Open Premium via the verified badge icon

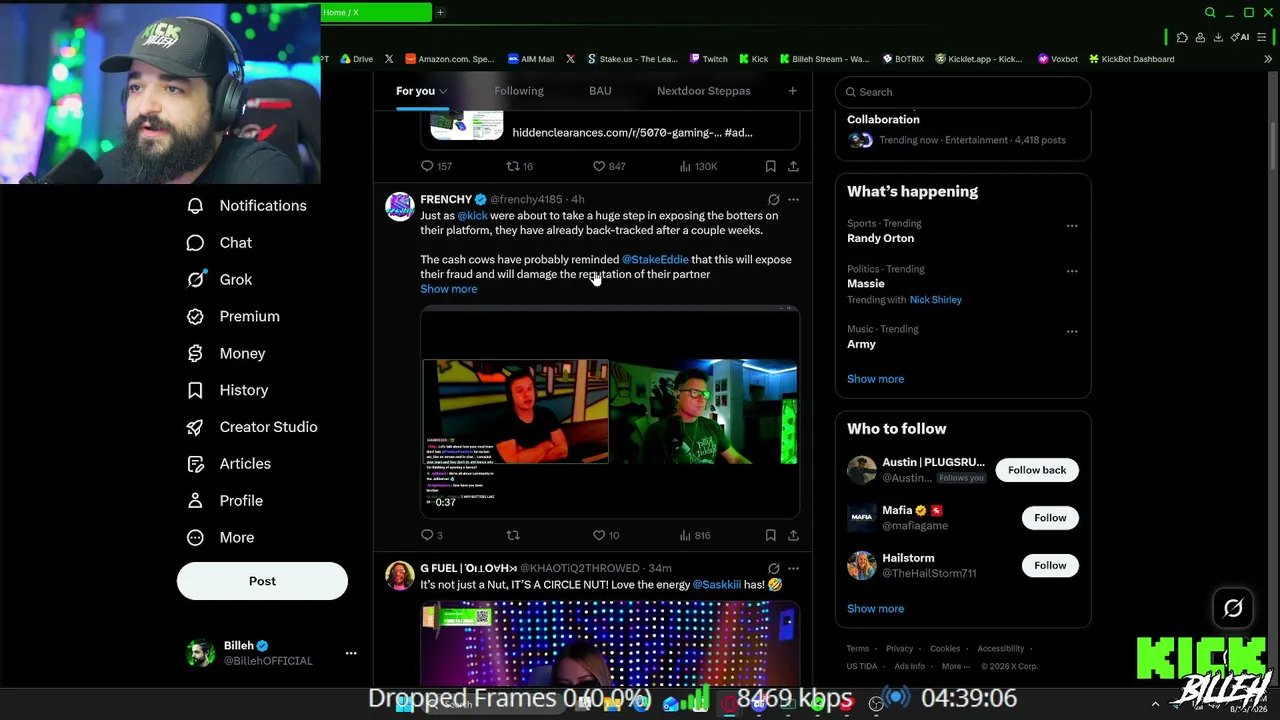point(195,317)
